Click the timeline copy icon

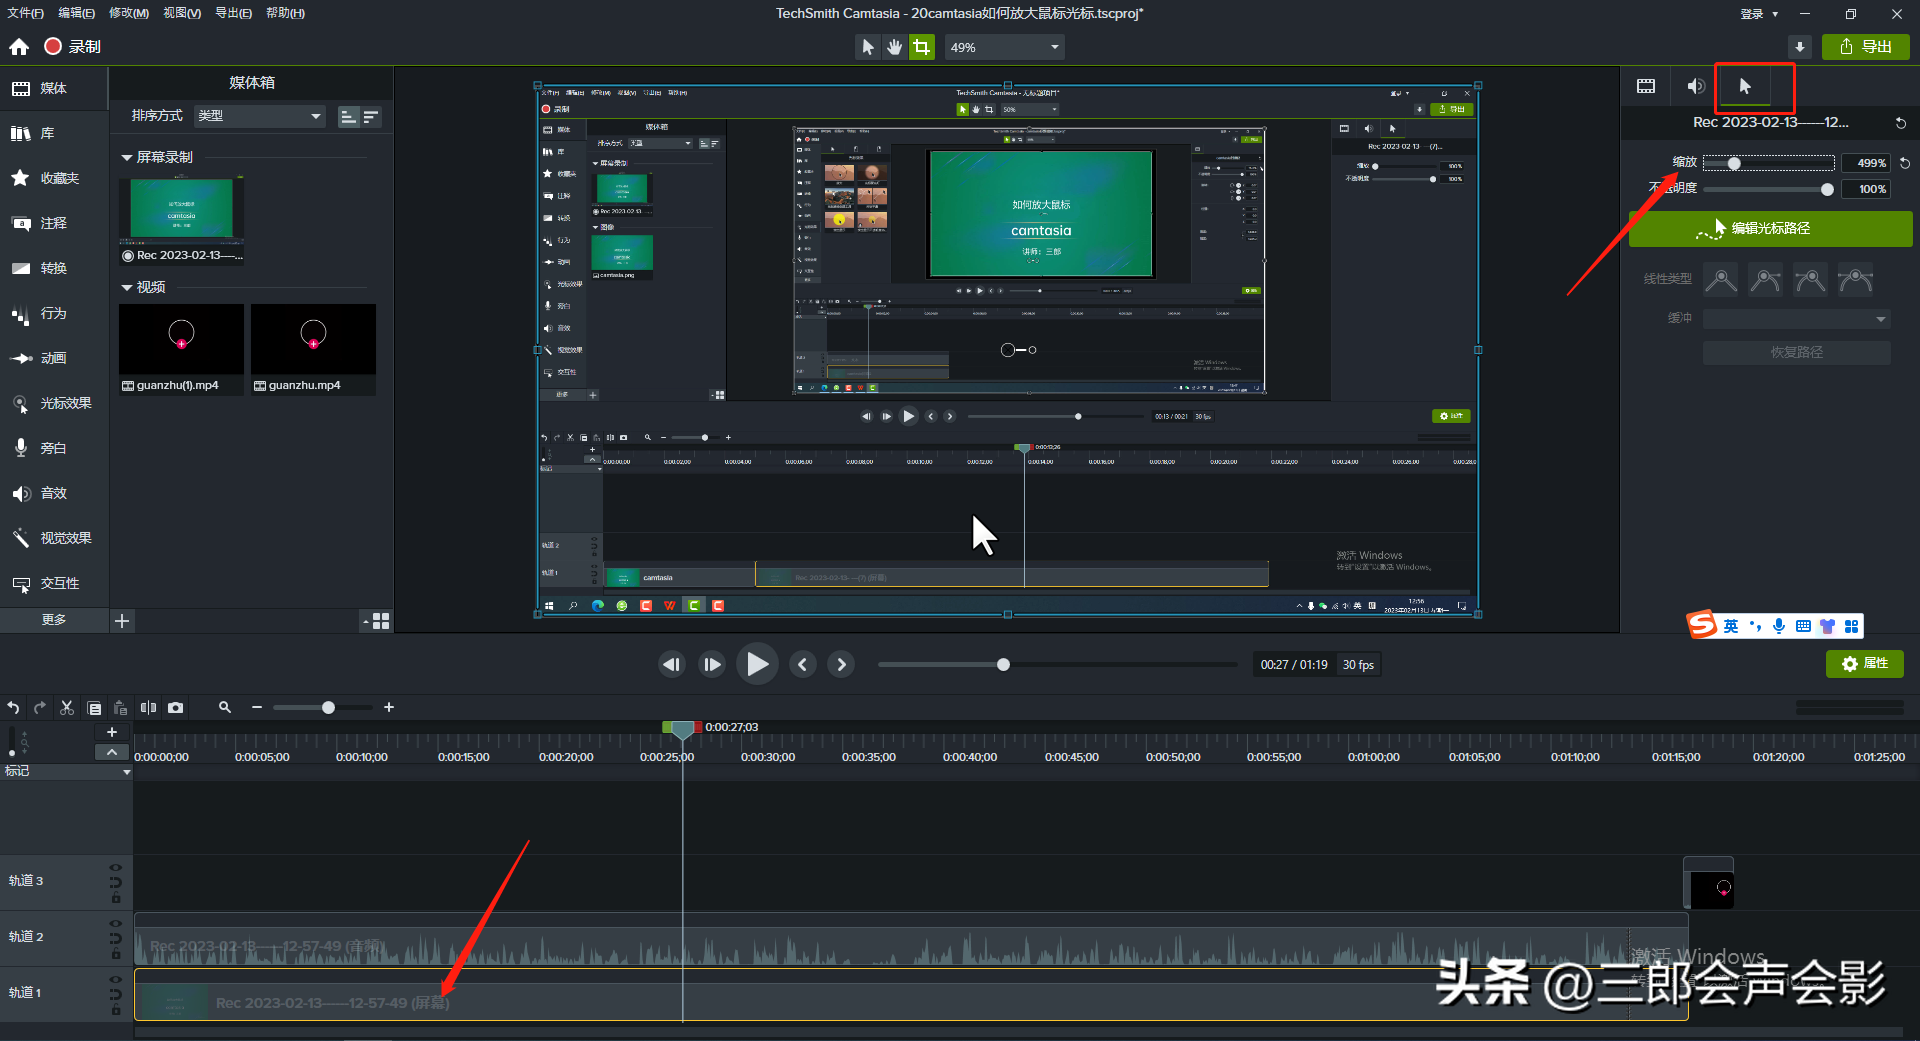click(94, 708)
